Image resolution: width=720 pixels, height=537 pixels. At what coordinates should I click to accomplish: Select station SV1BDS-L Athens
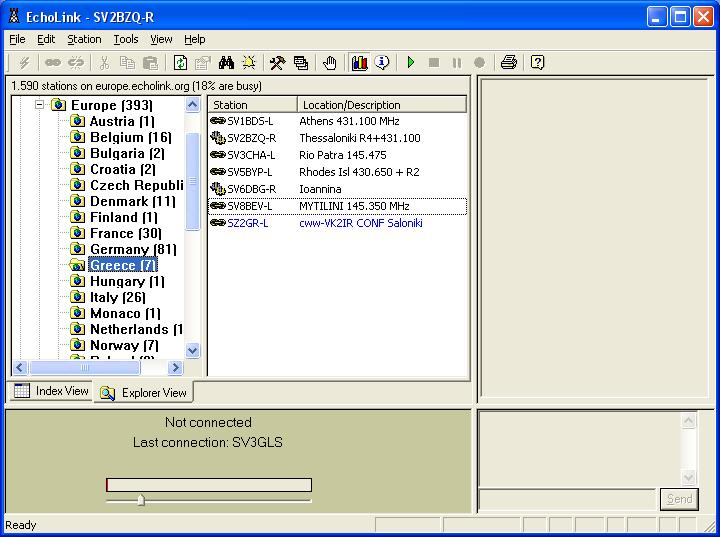(338, 121)
